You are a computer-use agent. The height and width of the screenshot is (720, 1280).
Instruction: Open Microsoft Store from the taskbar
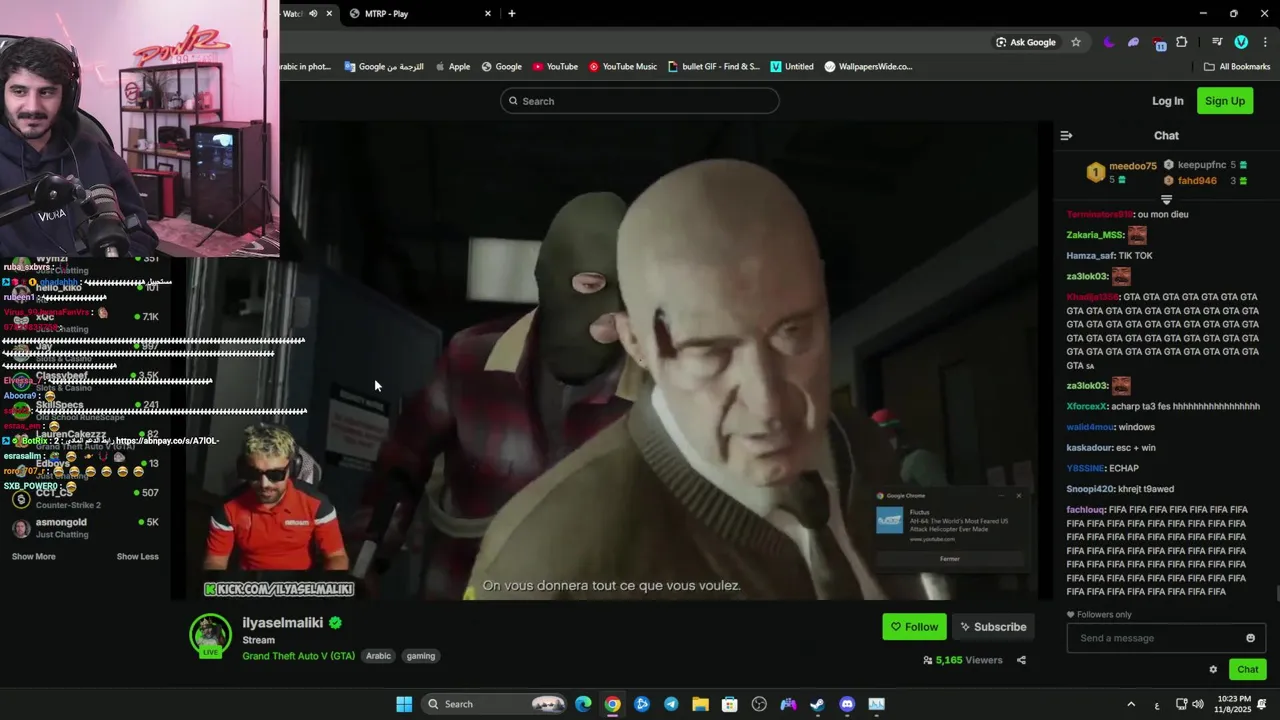[730, 704]
